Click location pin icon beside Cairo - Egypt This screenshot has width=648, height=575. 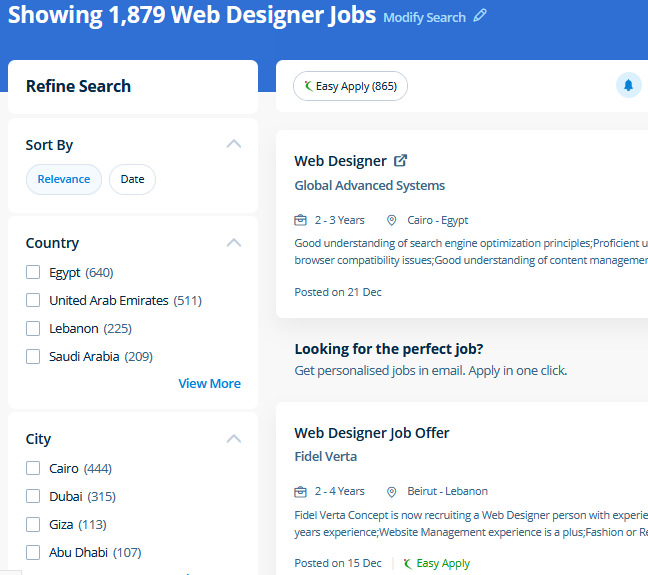click(393, 220)
